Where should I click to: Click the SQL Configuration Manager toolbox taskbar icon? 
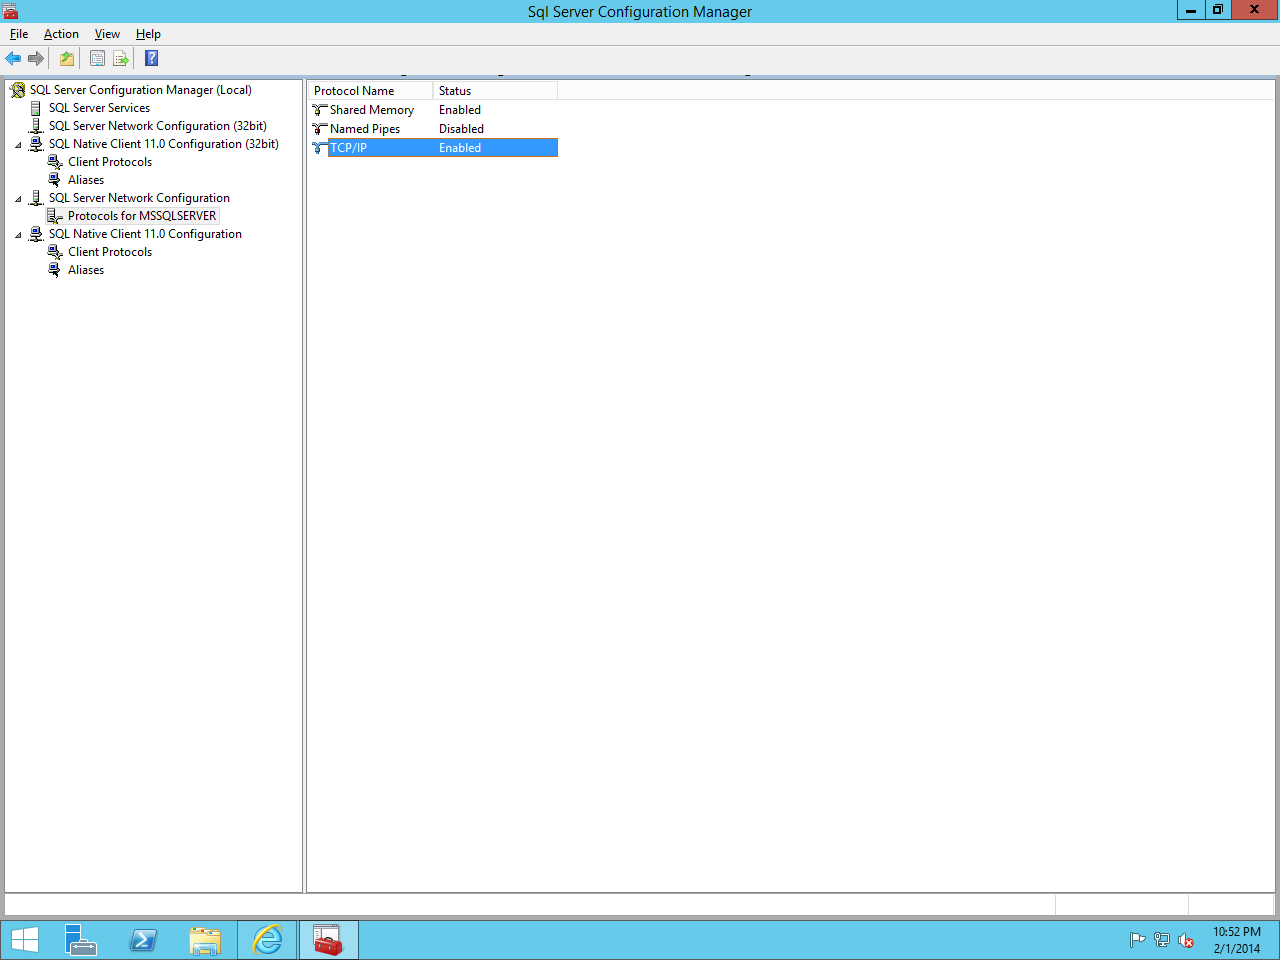(328, 940)
